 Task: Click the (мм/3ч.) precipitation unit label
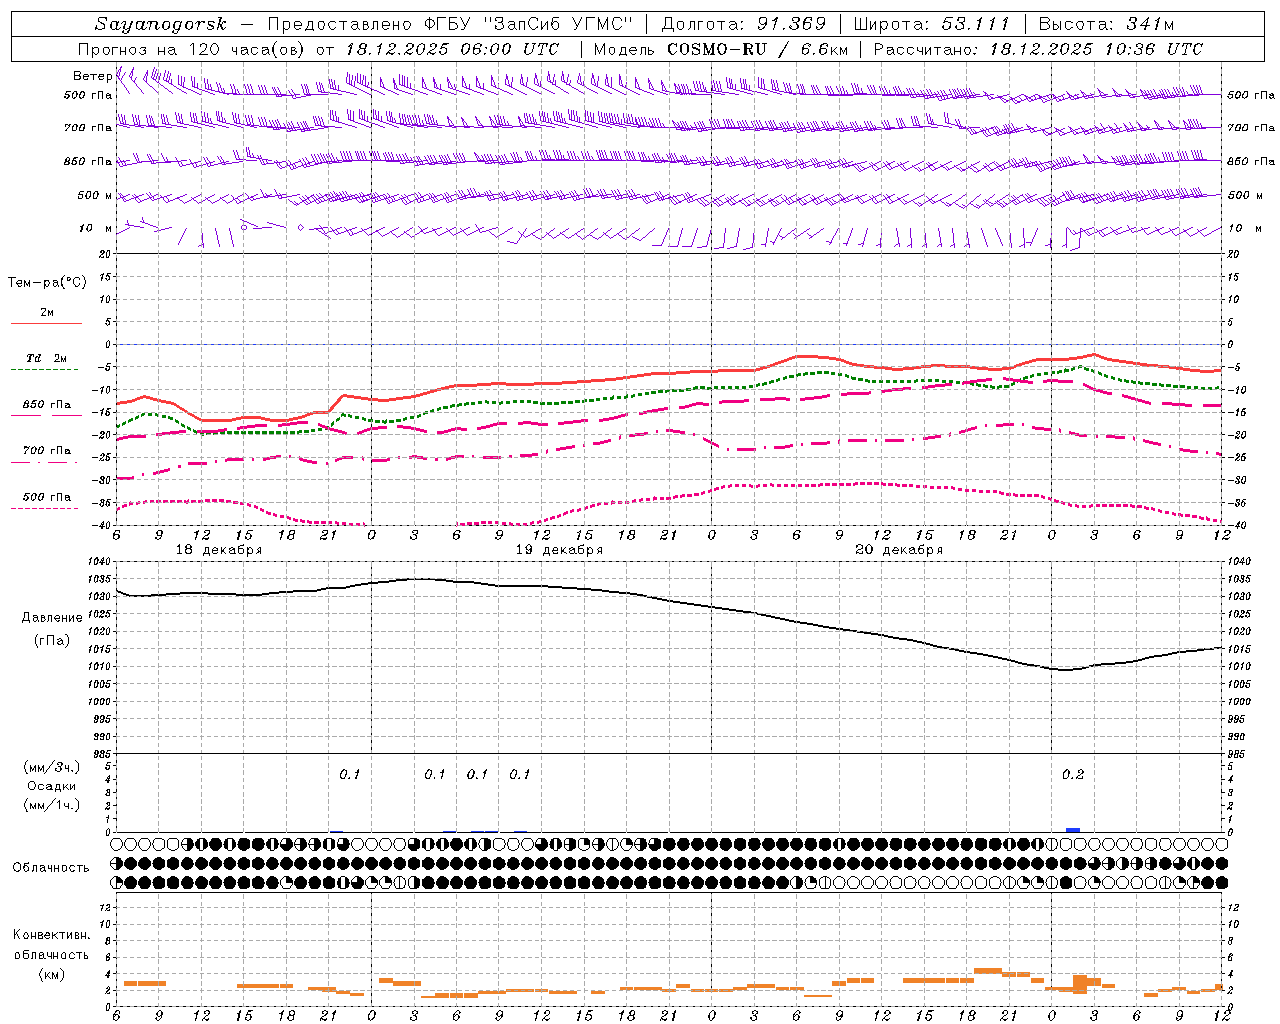[x=52, y=767]
